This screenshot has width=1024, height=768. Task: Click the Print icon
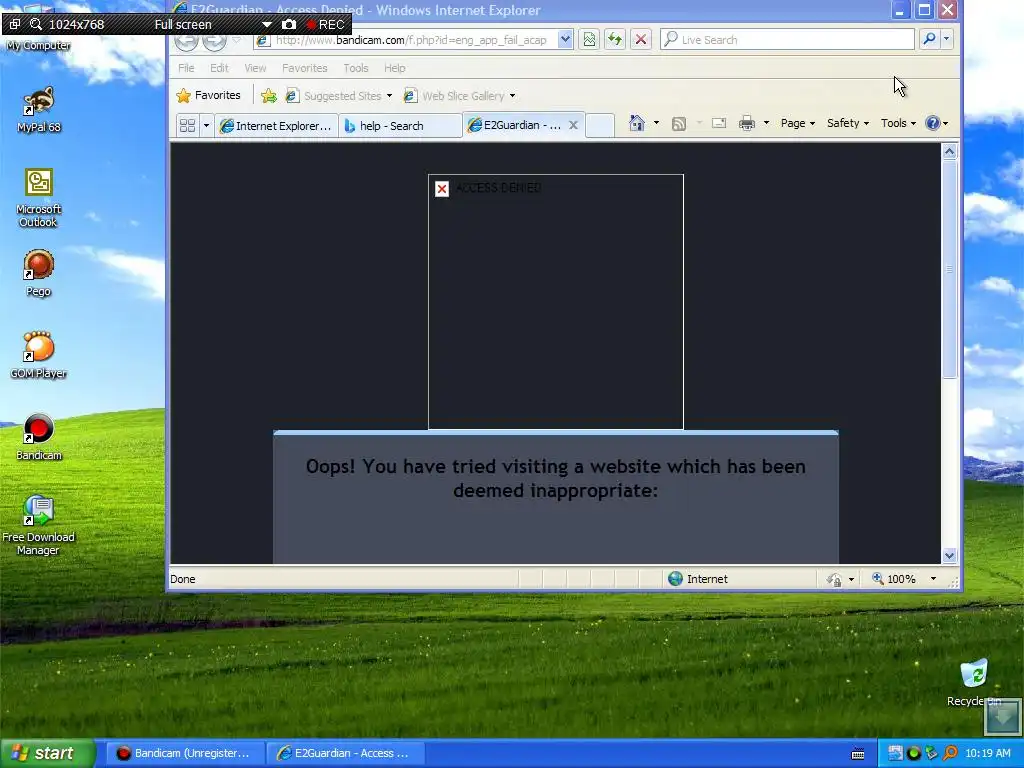tap(746, 123)
